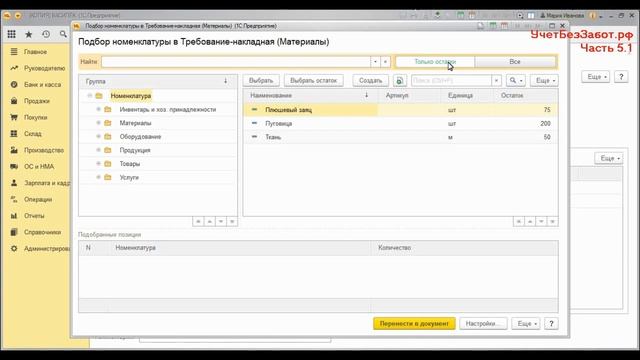Open lower Еще menu in background window
Viewport: 640px width, 360px height.
pos(609,158)
